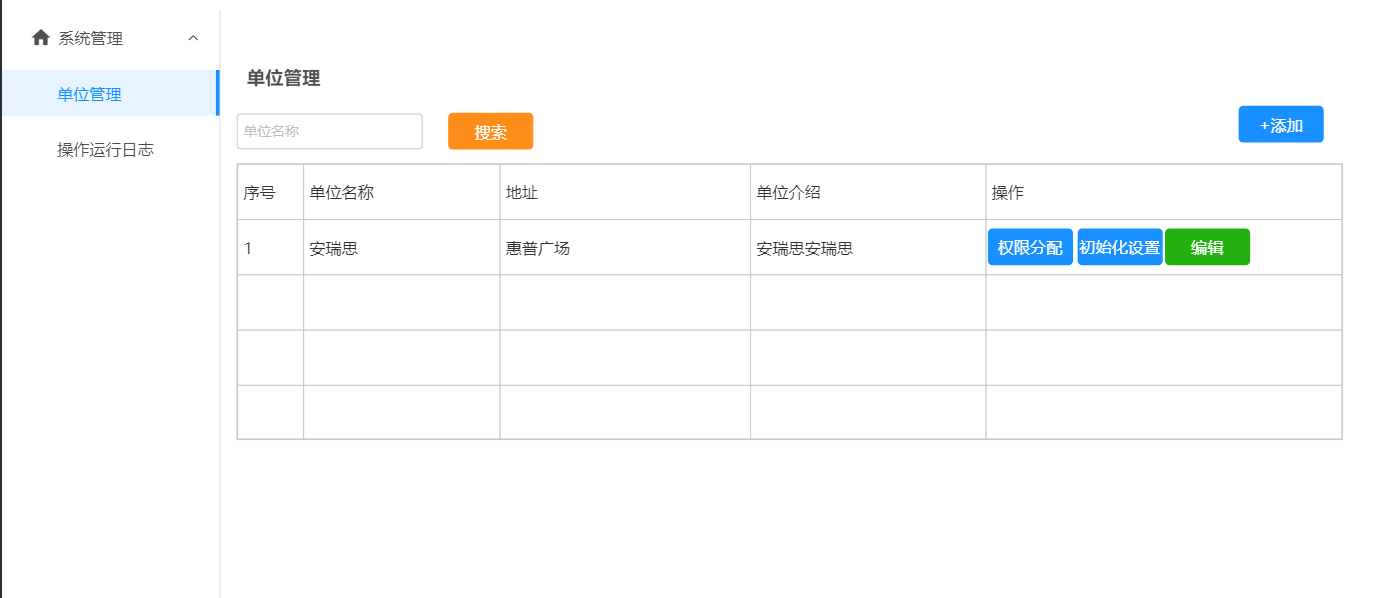Focus the 单位名称 search field
Screen dimensions: 1373x598
[329, 131]
